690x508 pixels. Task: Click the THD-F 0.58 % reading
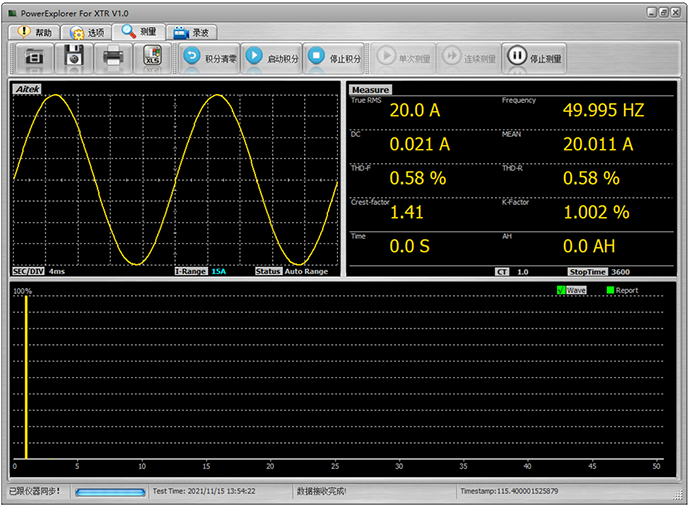tap(418, 178)
